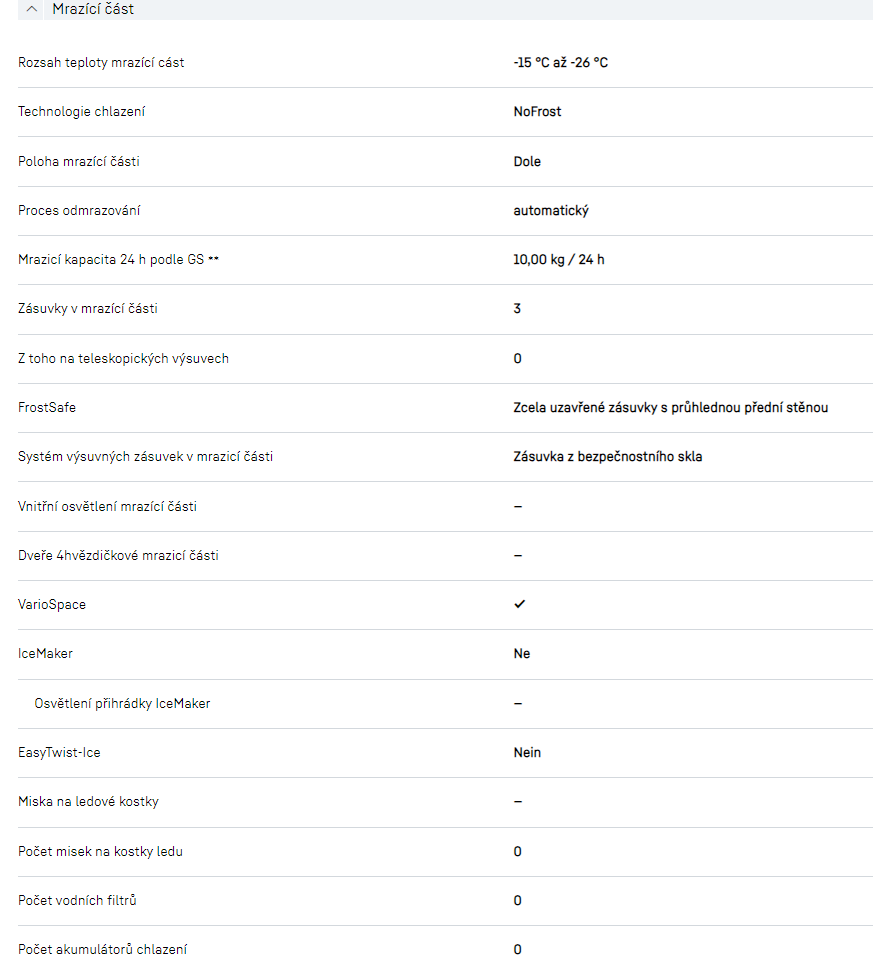Collapse the Mrazící část section chevron
The image size is (873, 958).
[32, 9]
